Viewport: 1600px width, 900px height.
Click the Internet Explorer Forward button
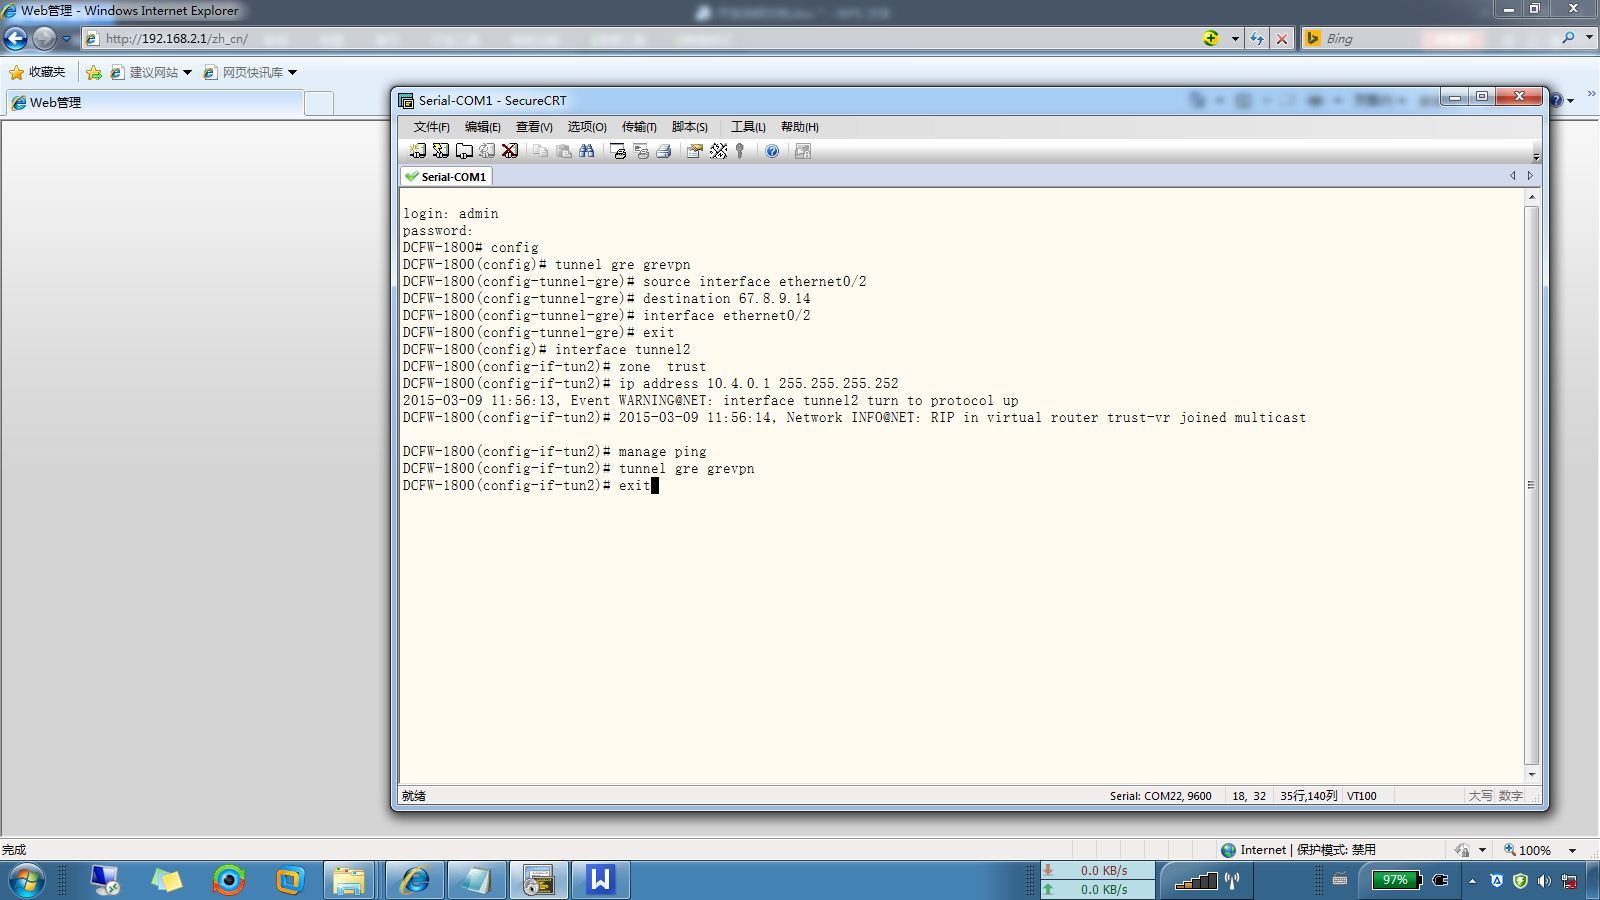coord(44,38)
